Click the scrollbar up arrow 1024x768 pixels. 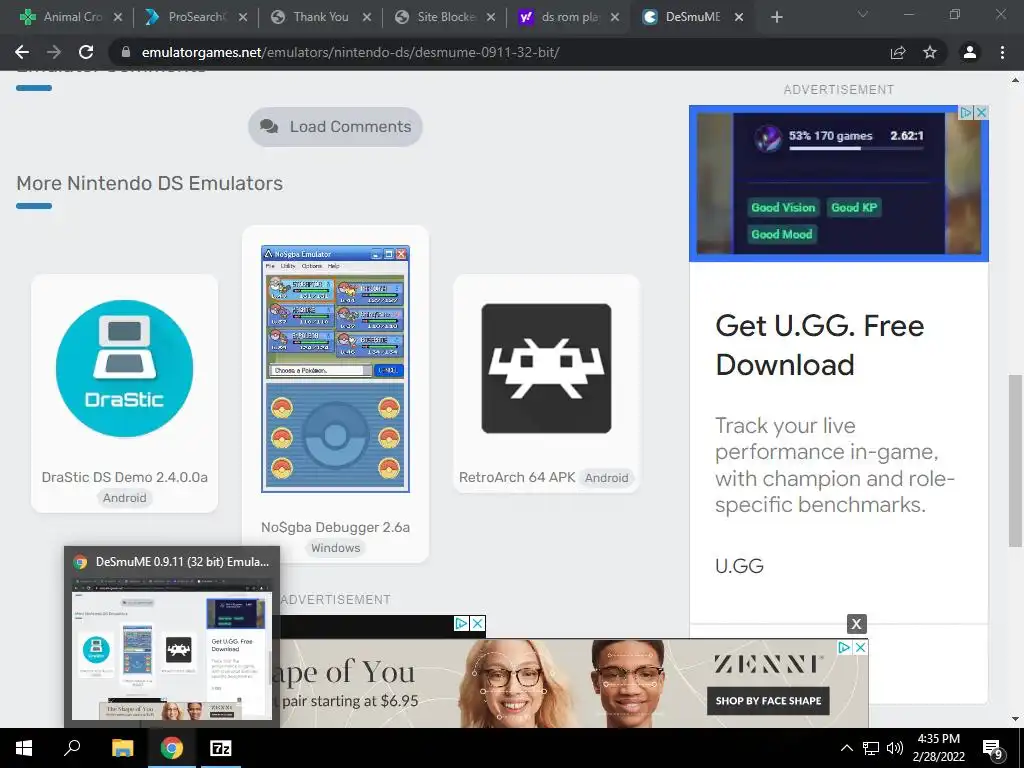[x=1015, y=80]
